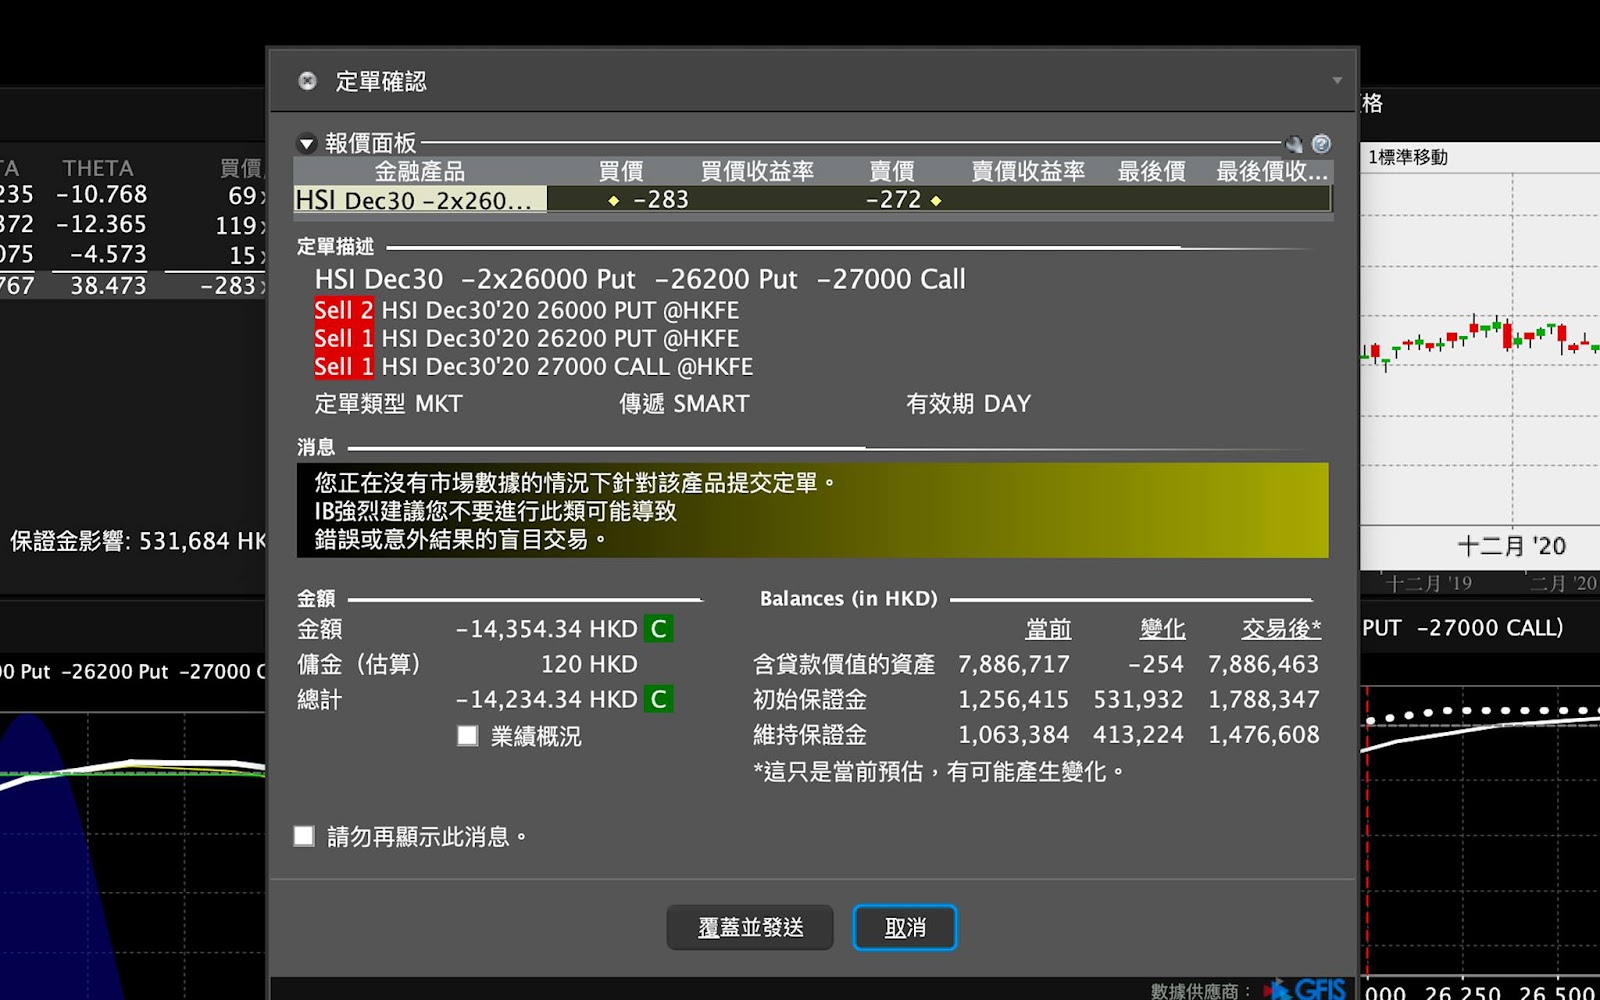Click the 十二月 '20 chart axis label
This screenshot has width=1600, height=1000.
tap(1511, 546)
